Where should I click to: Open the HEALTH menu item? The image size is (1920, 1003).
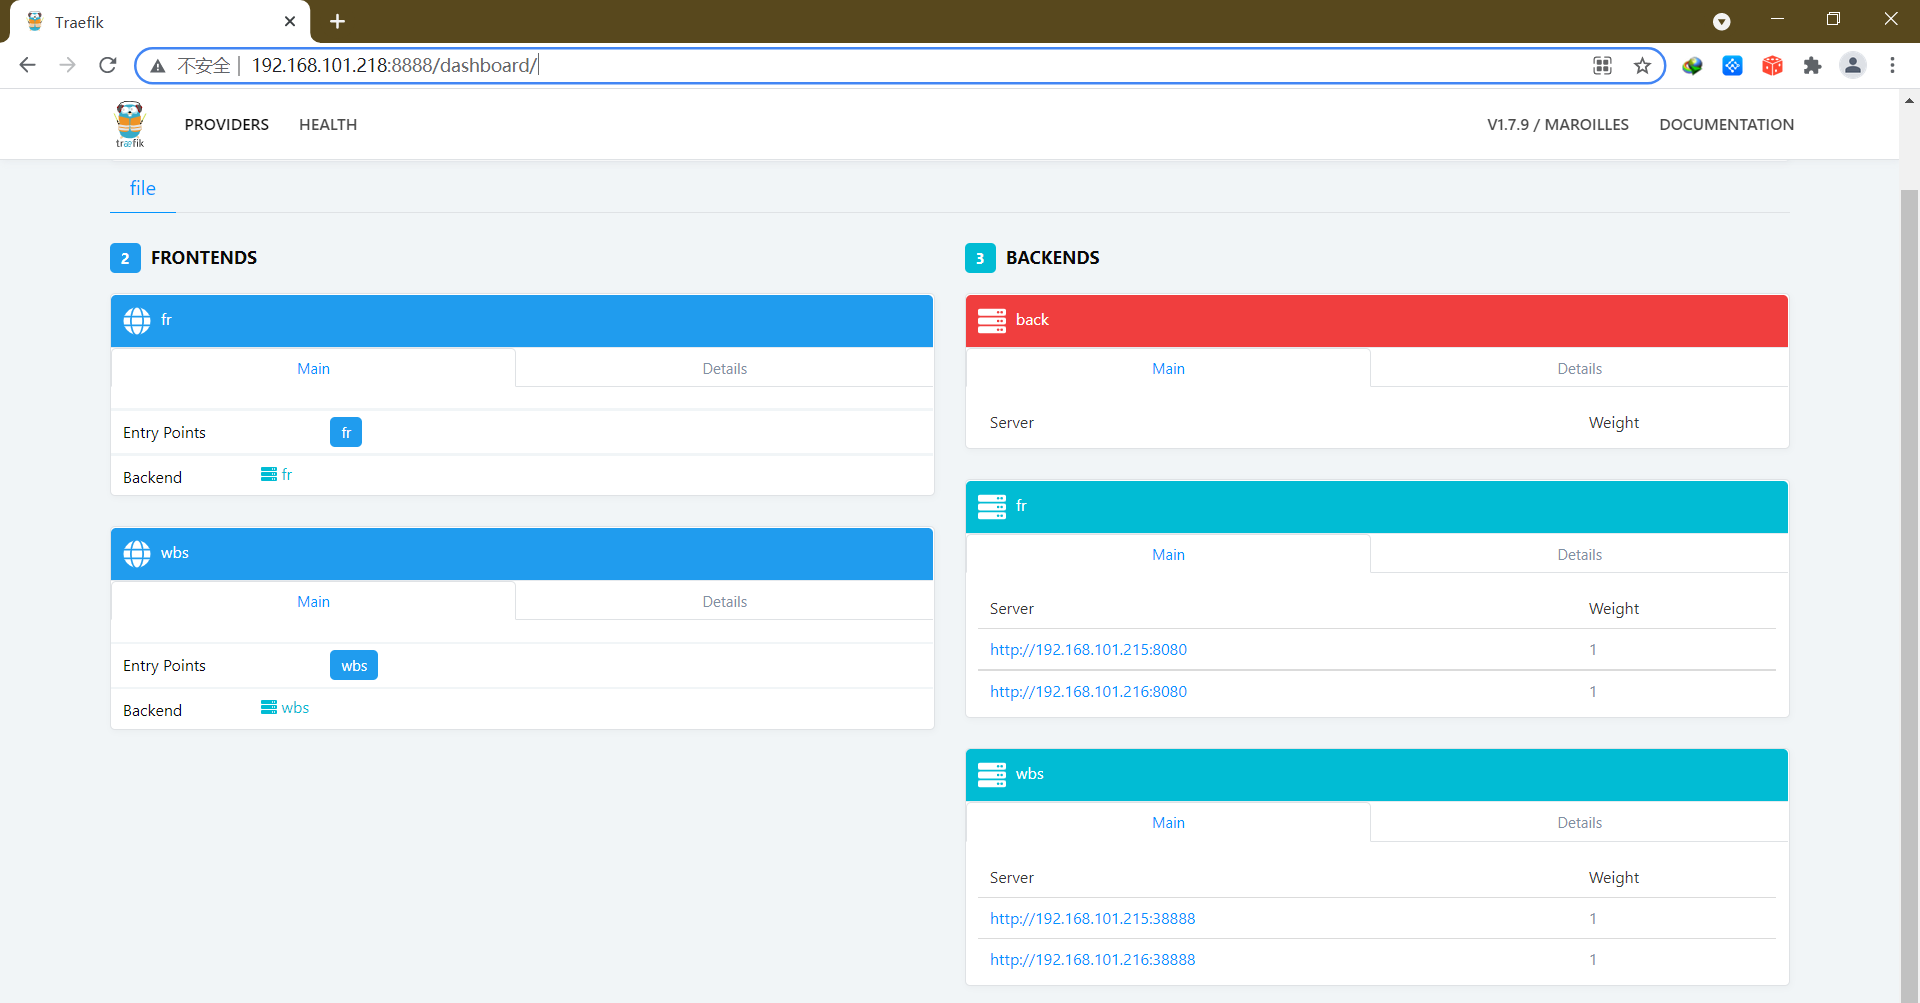pyautogui.click(x=328, y=124)
